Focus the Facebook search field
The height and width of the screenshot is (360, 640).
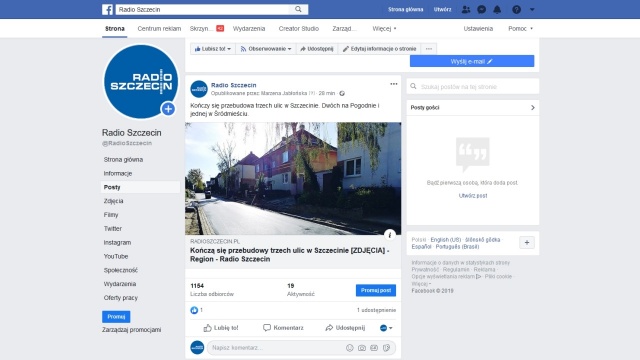(202, 9)
